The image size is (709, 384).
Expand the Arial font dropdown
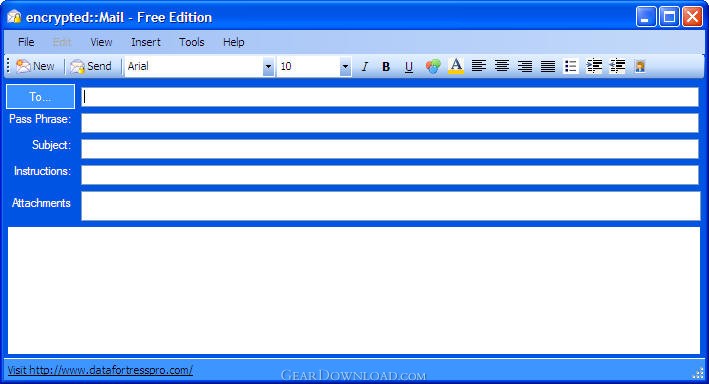pyautogui.click(x=268, y=66)
